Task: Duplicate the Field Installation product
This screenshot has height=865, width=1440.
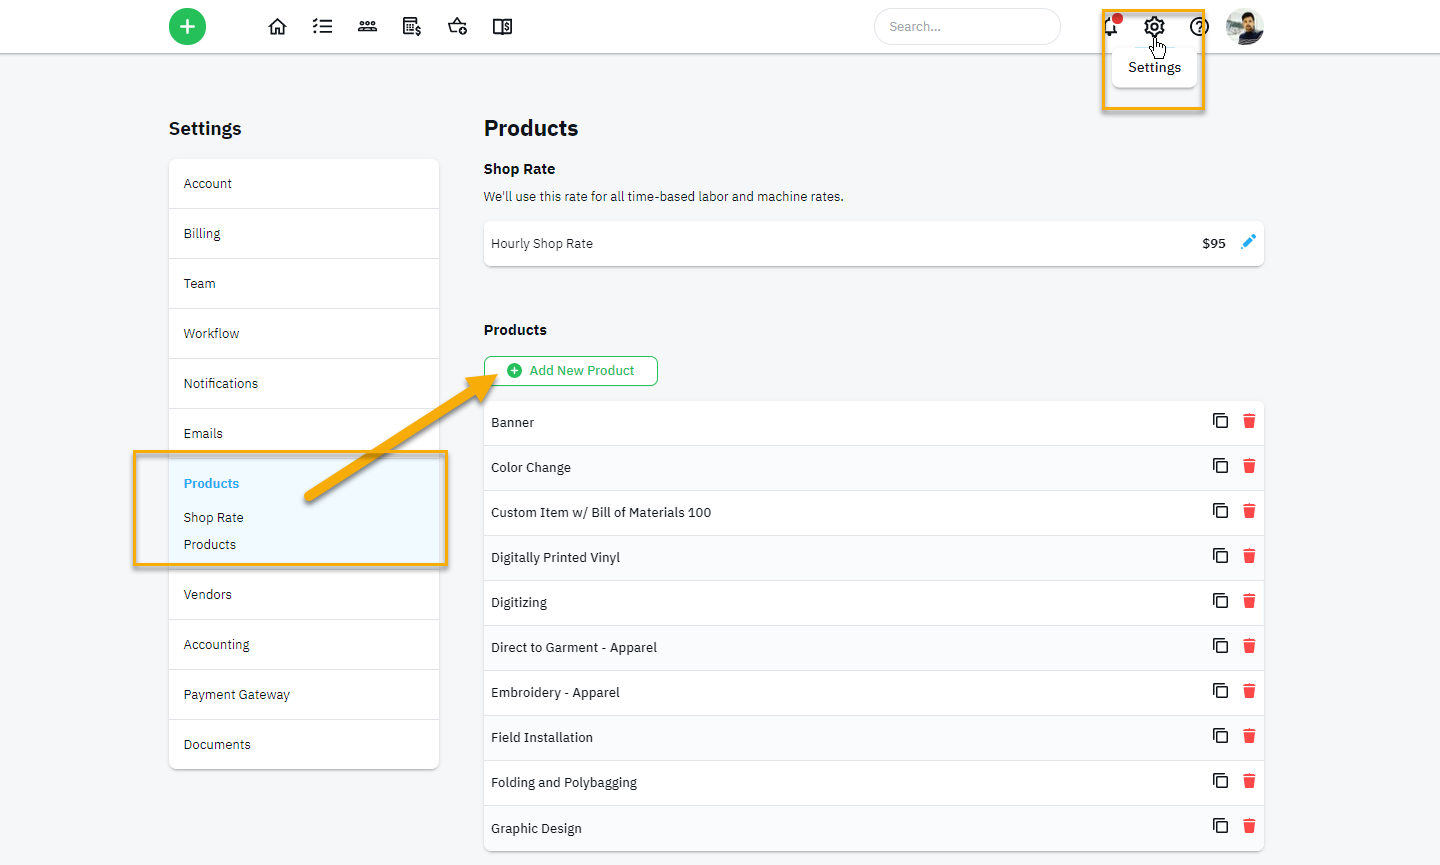Action: point(1220,736)
